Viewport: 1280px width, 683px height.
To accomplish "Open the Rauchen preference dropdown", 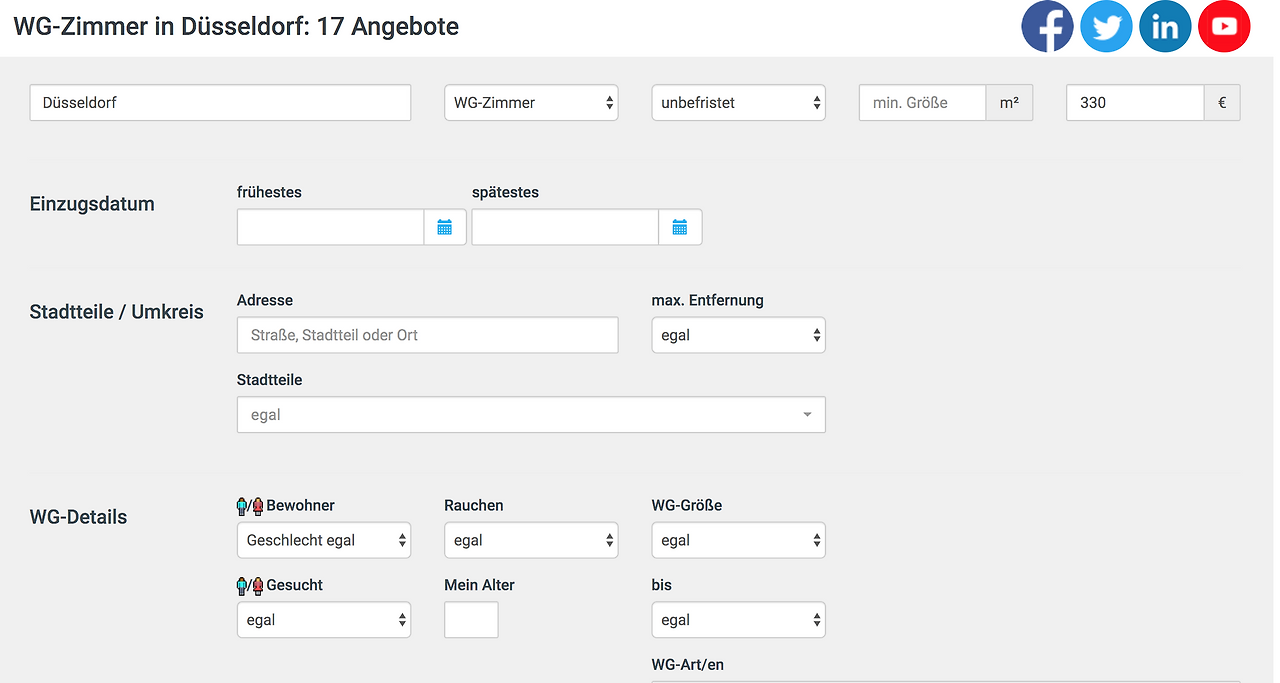I will point(531,541).
